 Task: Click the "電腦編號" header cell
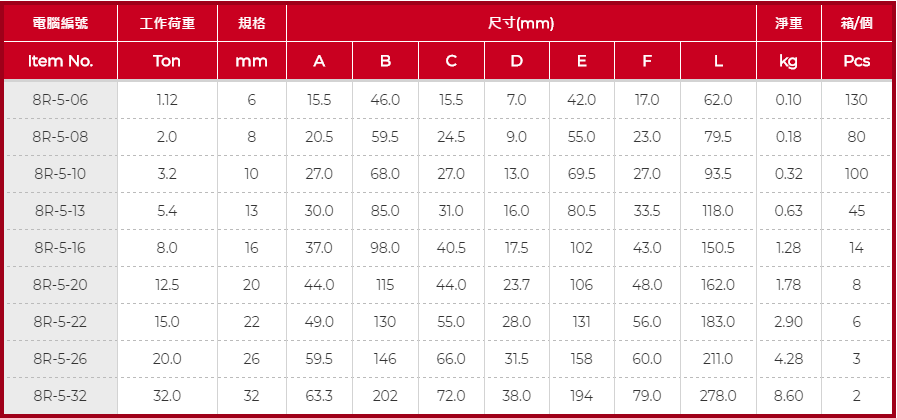click(61, 23)
